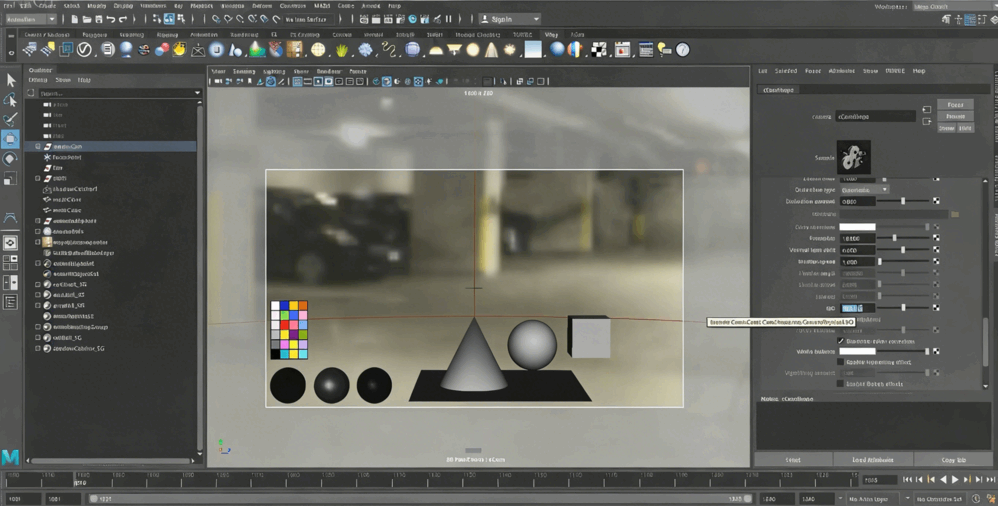Open the menu set dropdown at top-left
Screen dimensions: 998x506
31,19
